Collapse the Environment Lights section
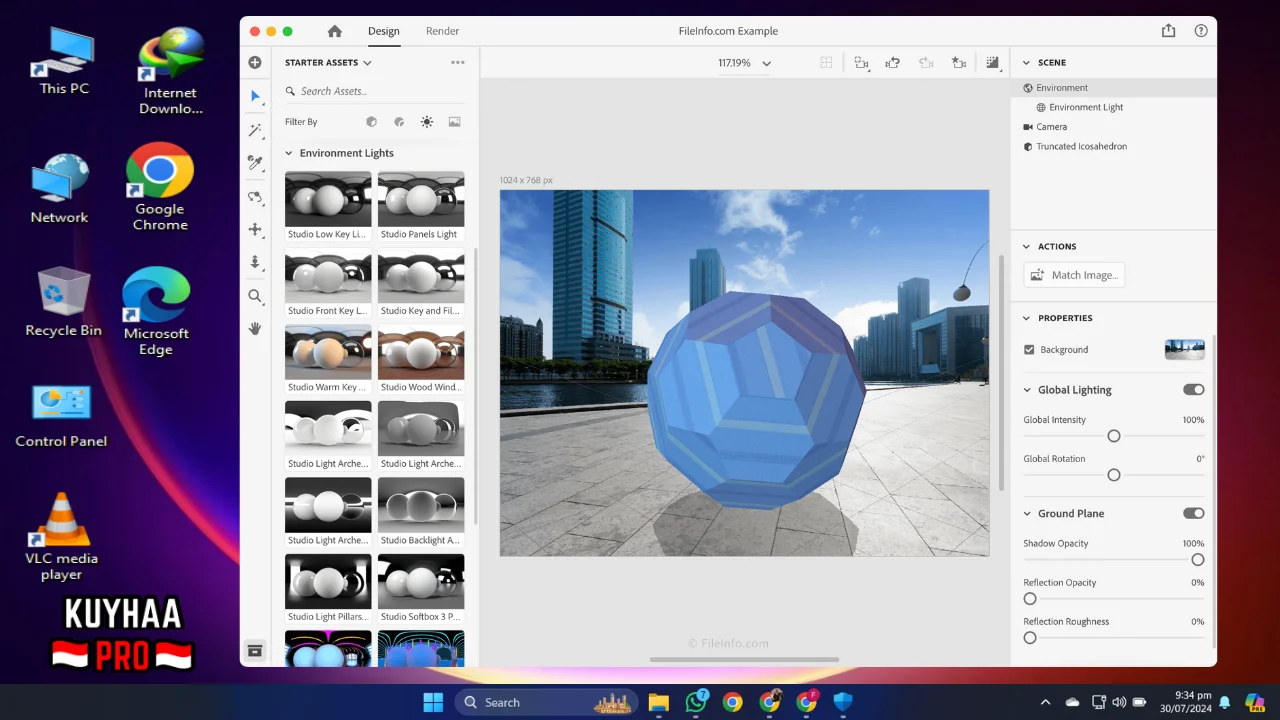Image resolution: width=1280 pixels, height=720 pixels. click(289, 153)
